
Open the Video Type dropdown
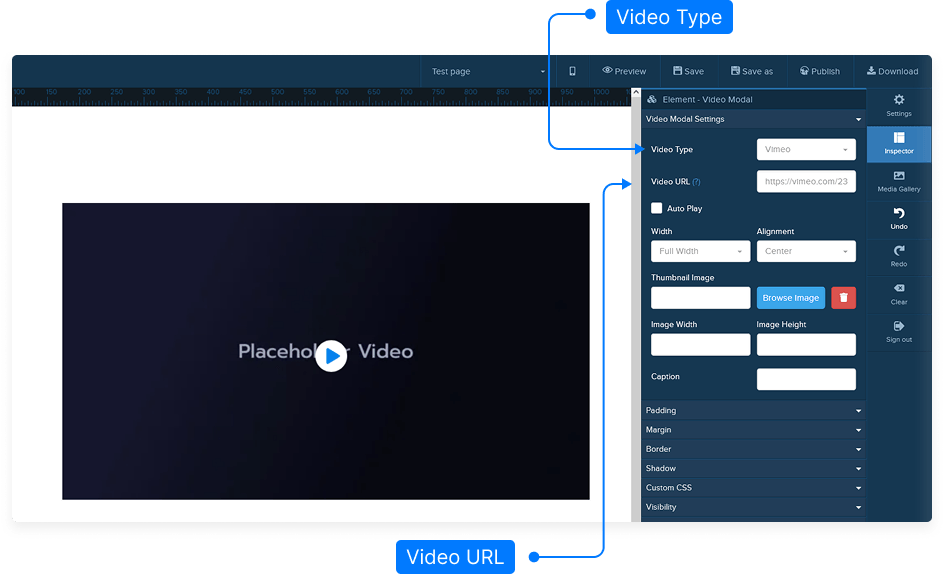click(x=805, y=150)
